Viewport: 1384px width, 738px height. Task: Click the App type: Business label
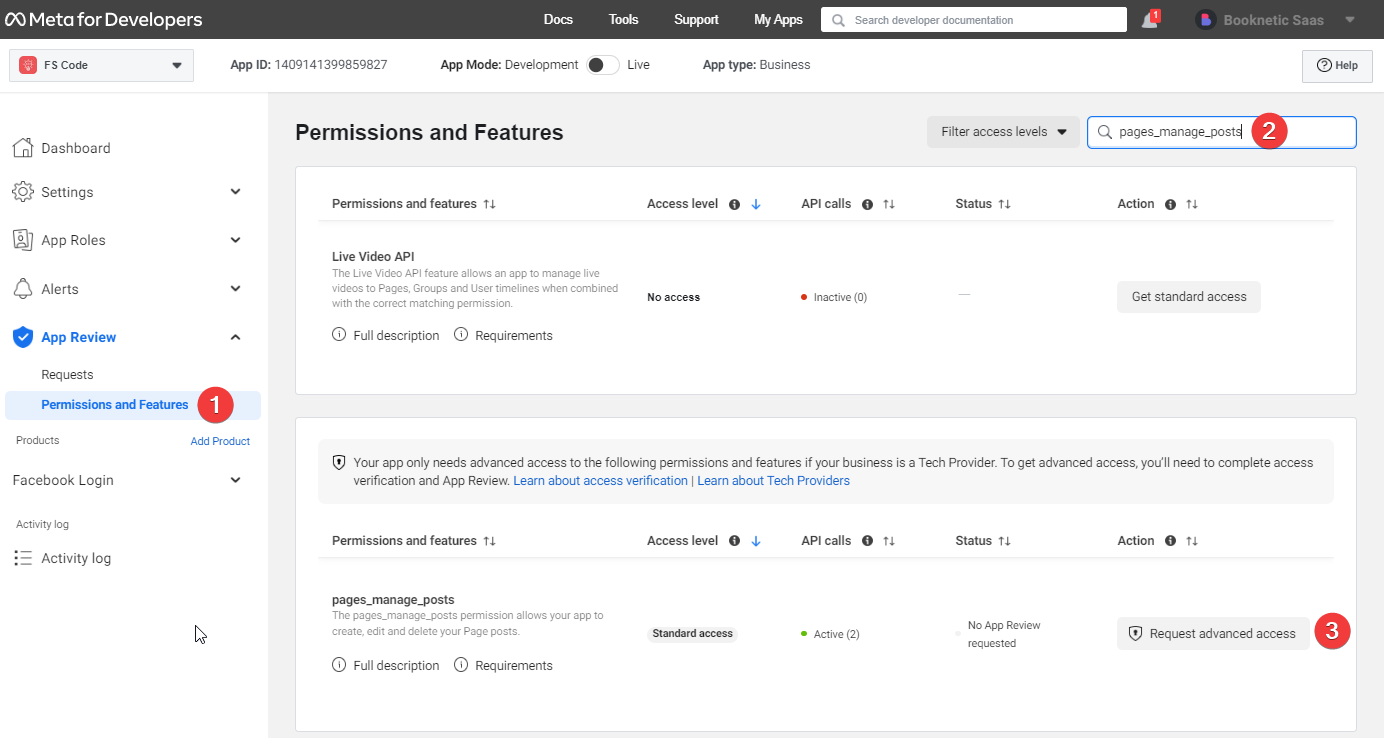pos(756,65)
